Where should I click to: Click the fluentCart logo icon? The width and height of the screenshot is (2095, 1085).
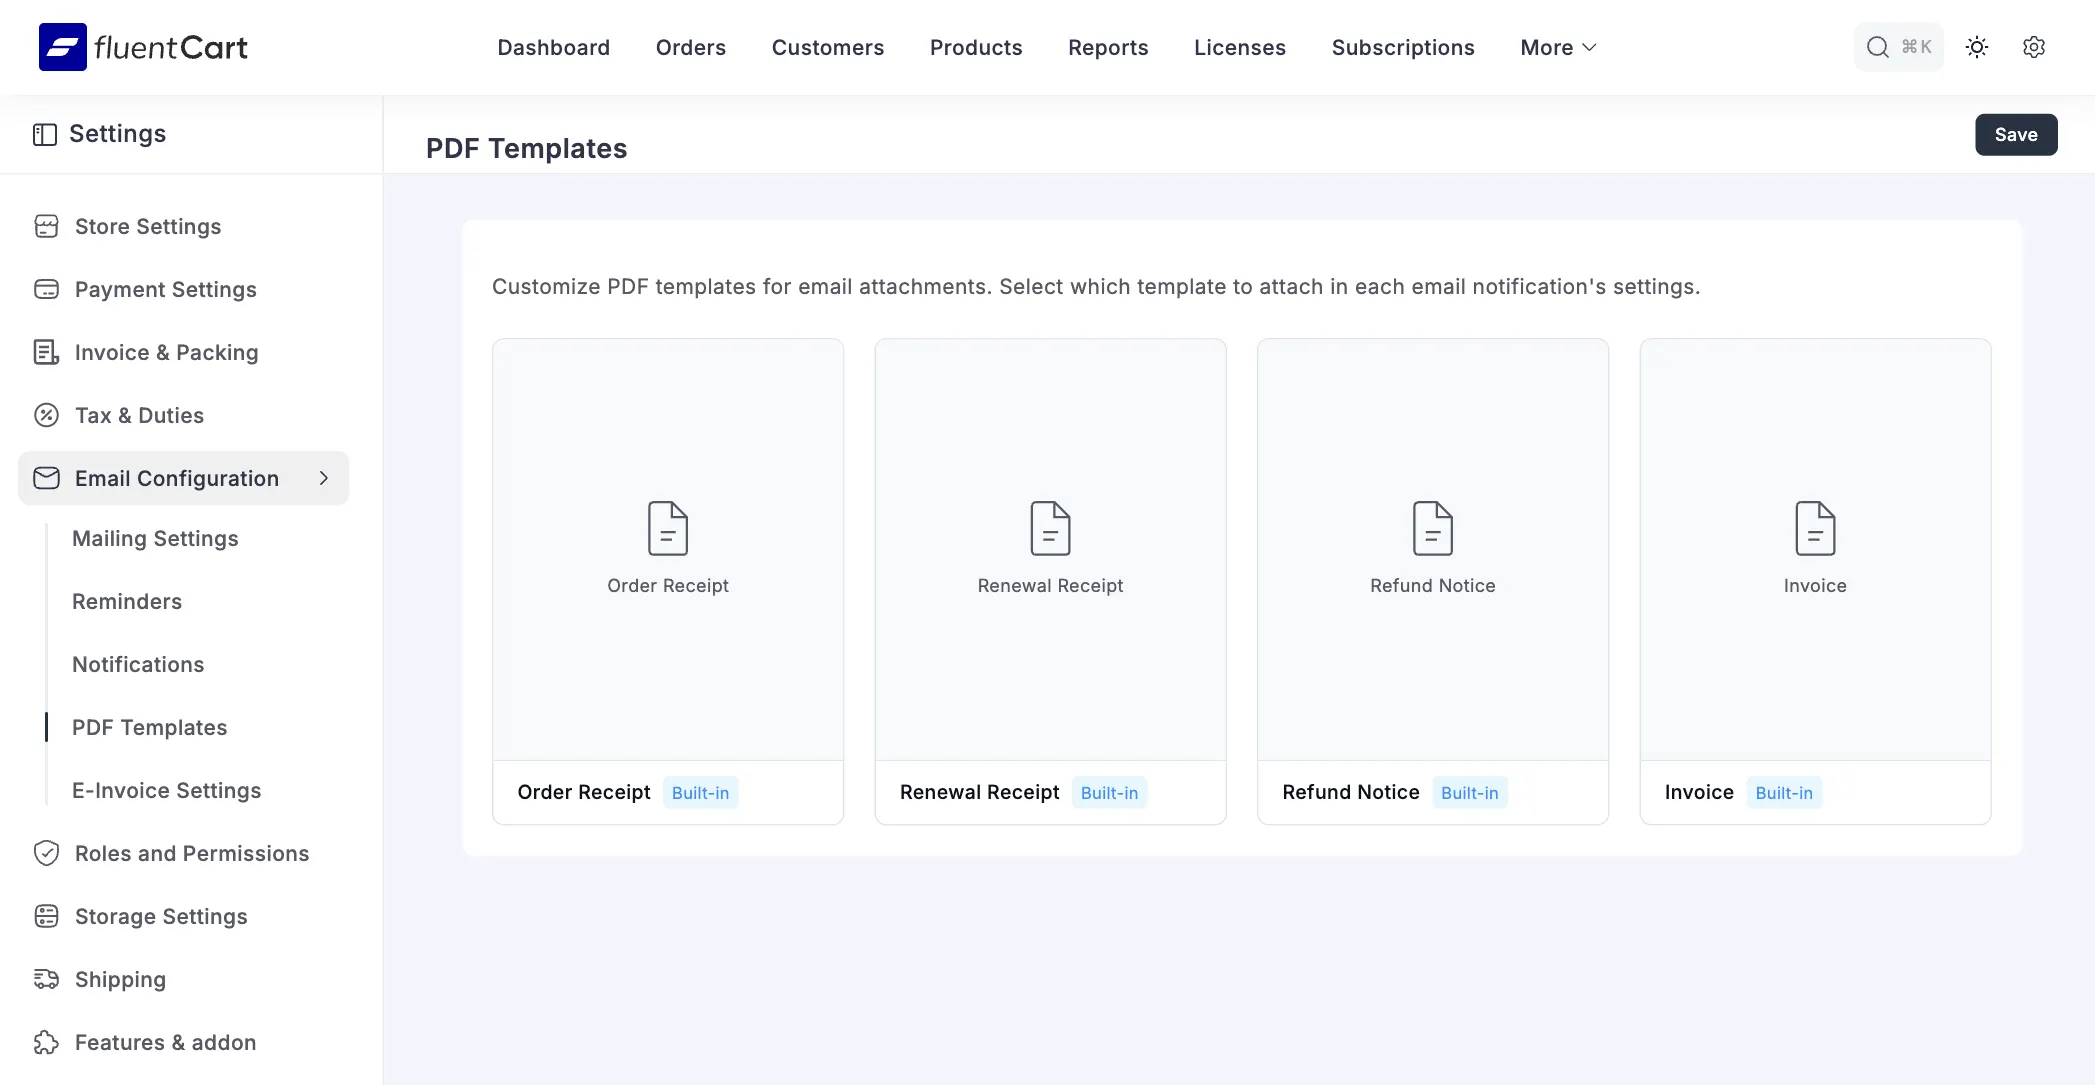(62, 47)
